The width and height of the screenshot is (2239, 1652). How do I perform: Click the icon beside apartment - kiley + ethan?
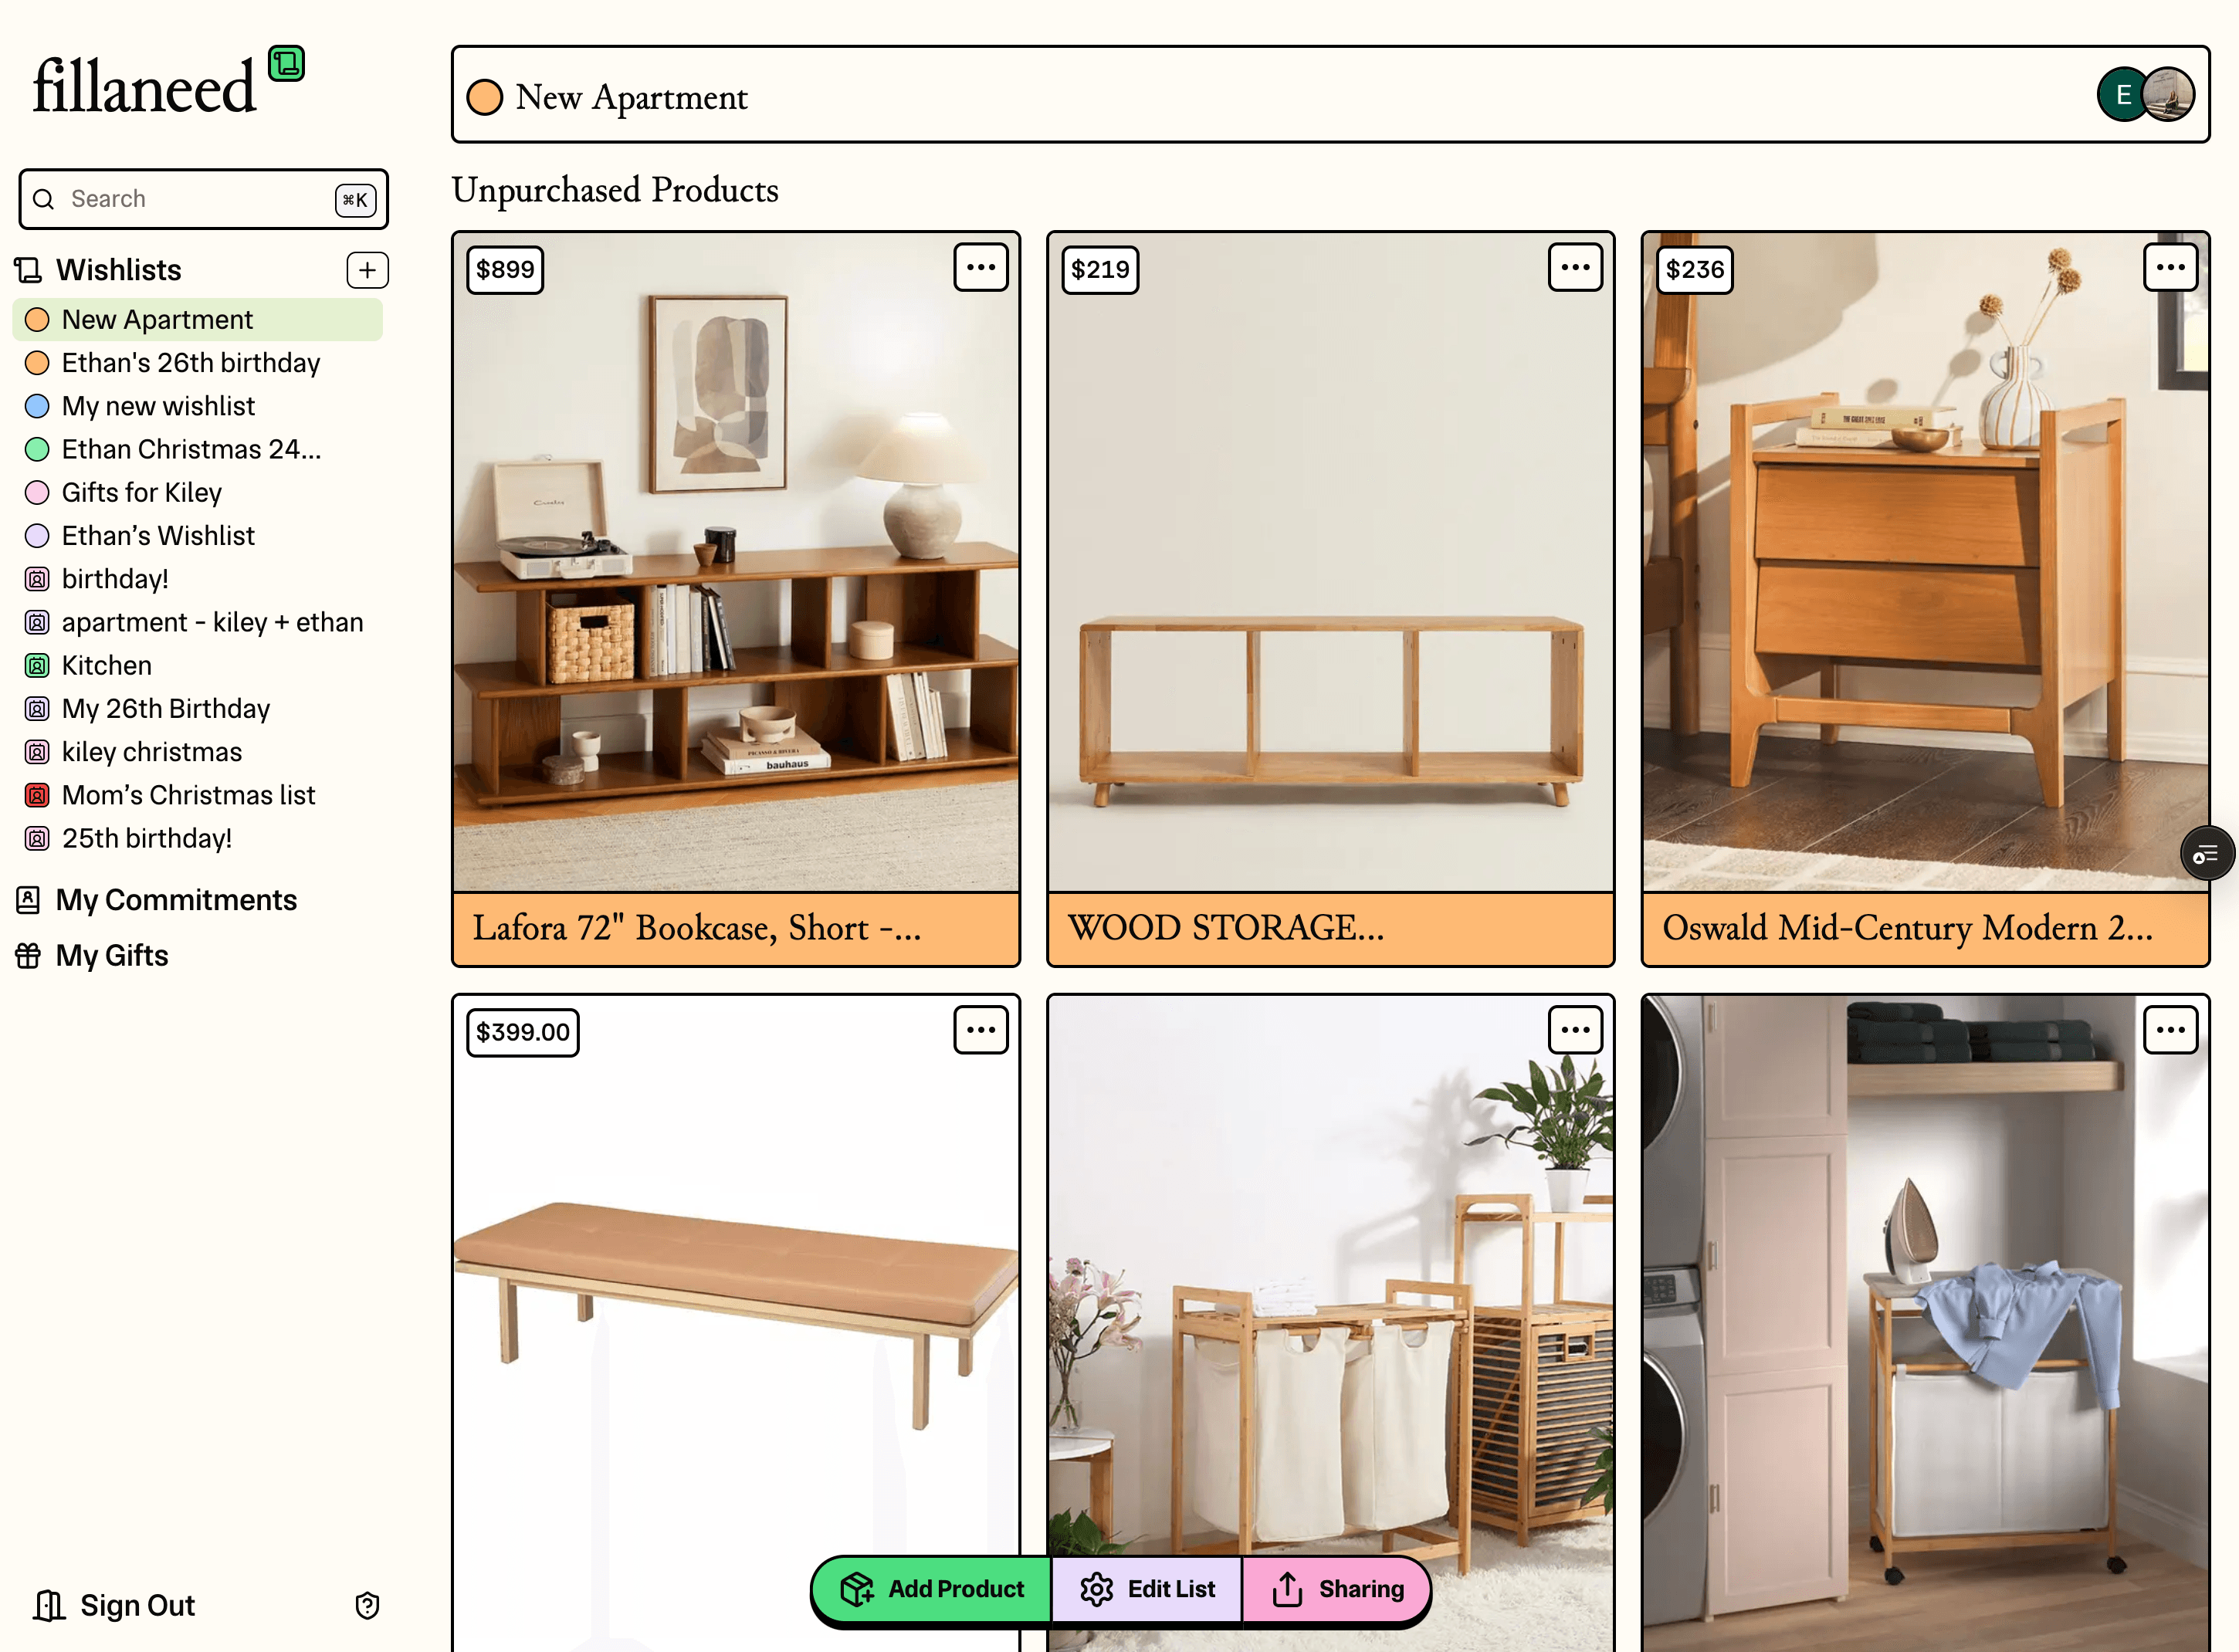coord(37,622)
